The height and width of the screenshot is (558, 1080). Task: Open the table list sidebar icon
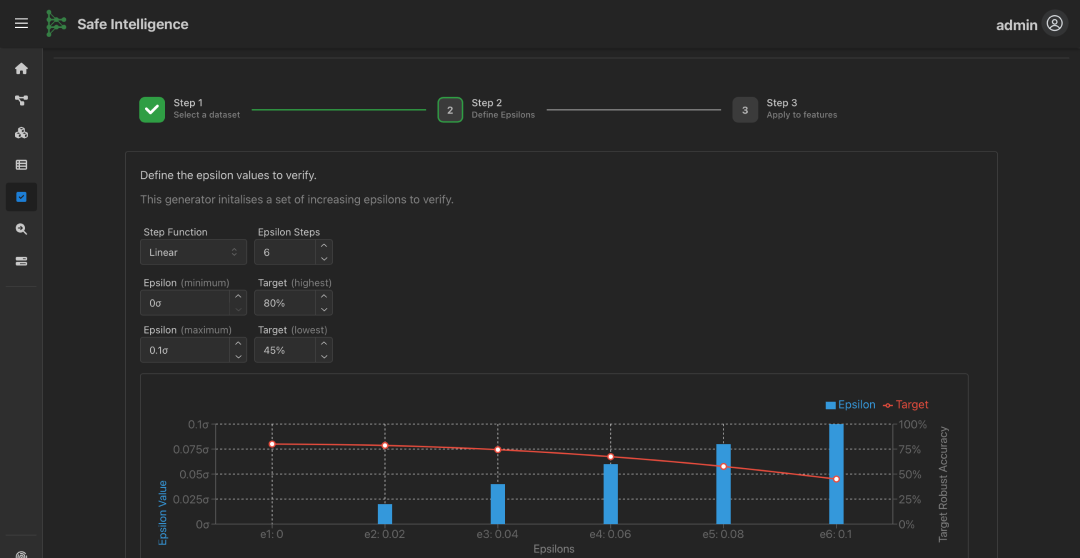coord(21,165)
